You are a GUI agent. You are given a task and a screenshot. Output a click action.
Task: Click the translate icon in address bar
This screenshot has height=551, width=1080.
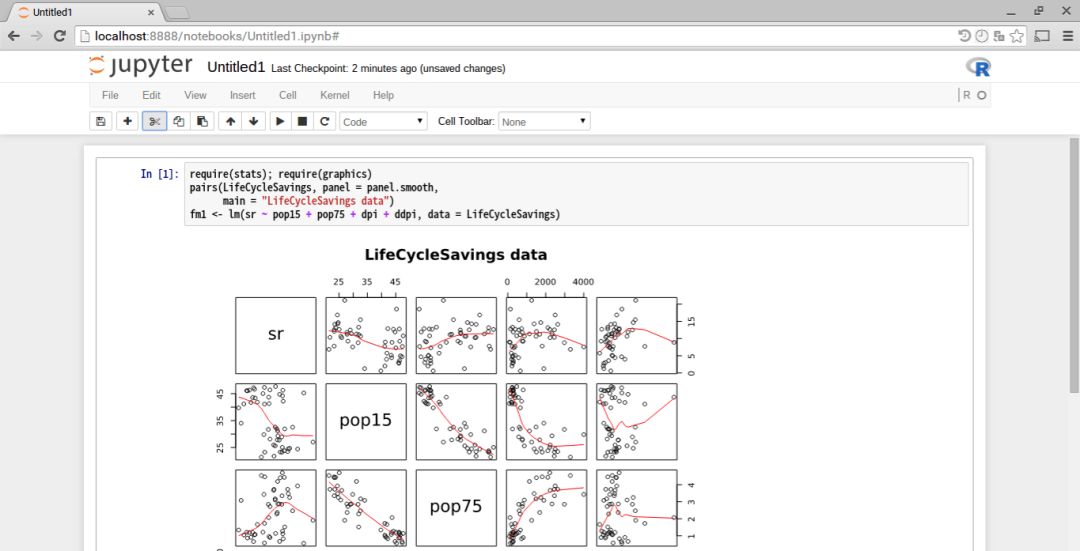click(999, 36)
